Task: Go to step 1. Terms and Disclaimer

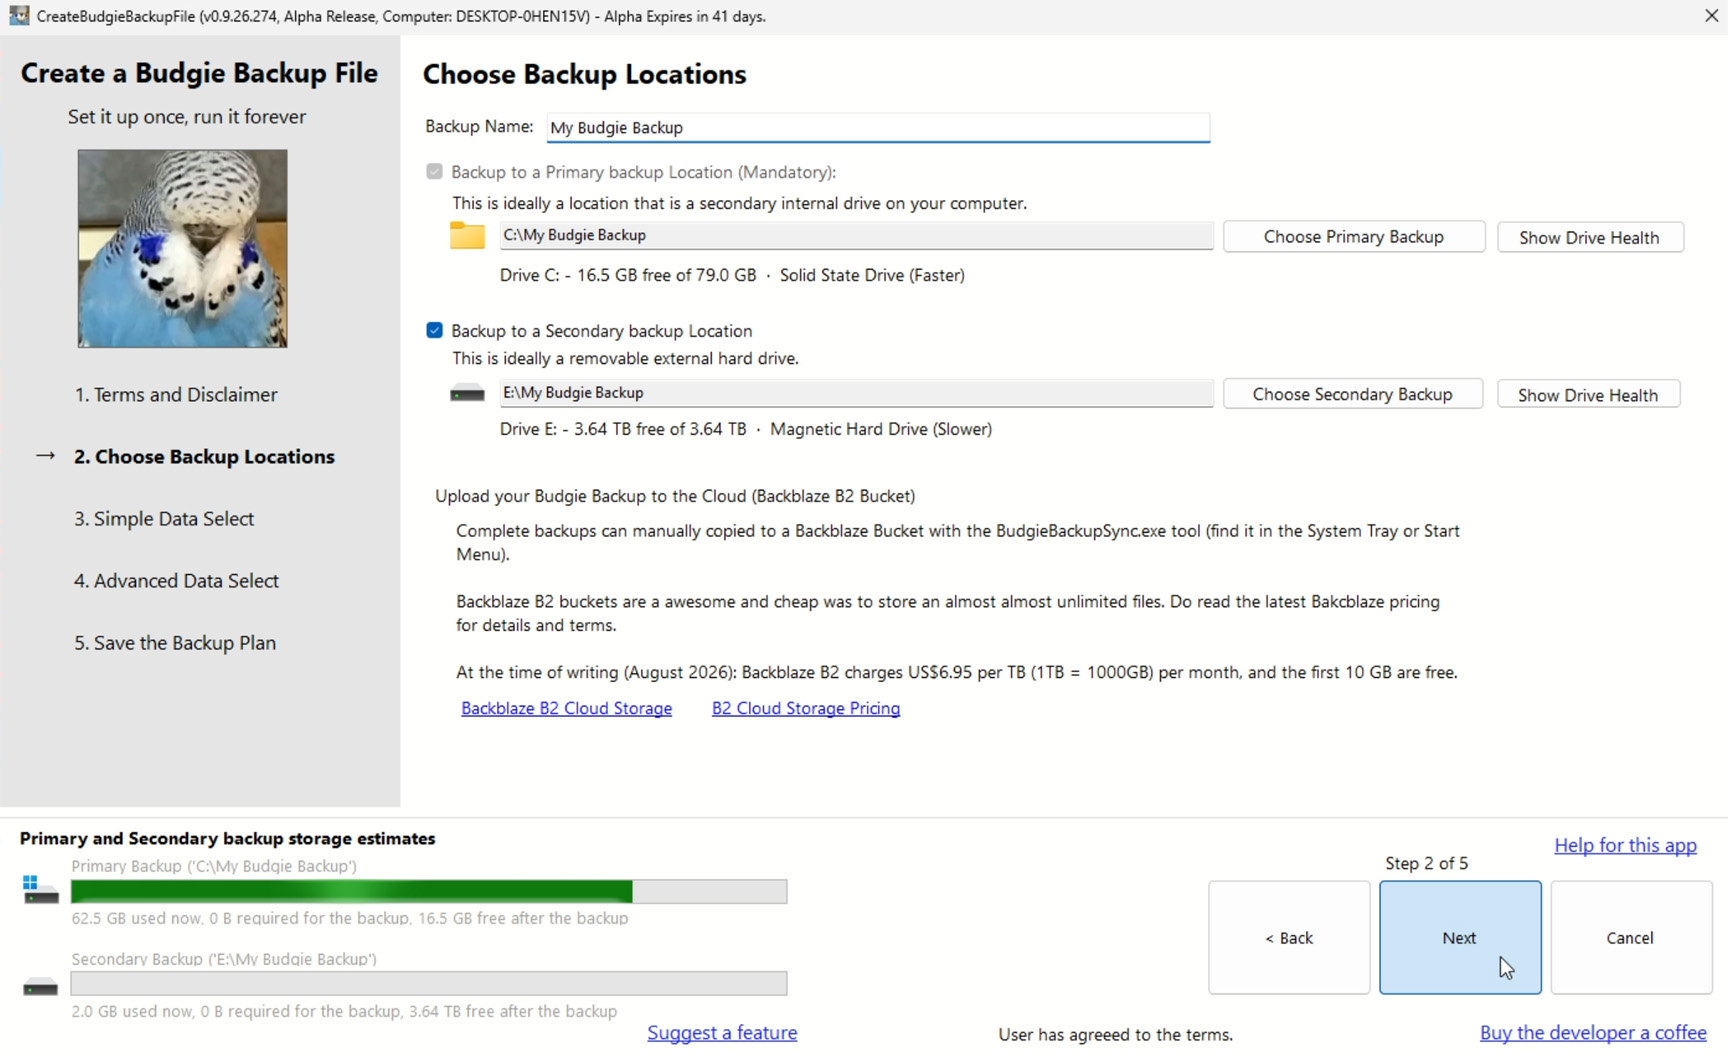Action: click(176, 394)
